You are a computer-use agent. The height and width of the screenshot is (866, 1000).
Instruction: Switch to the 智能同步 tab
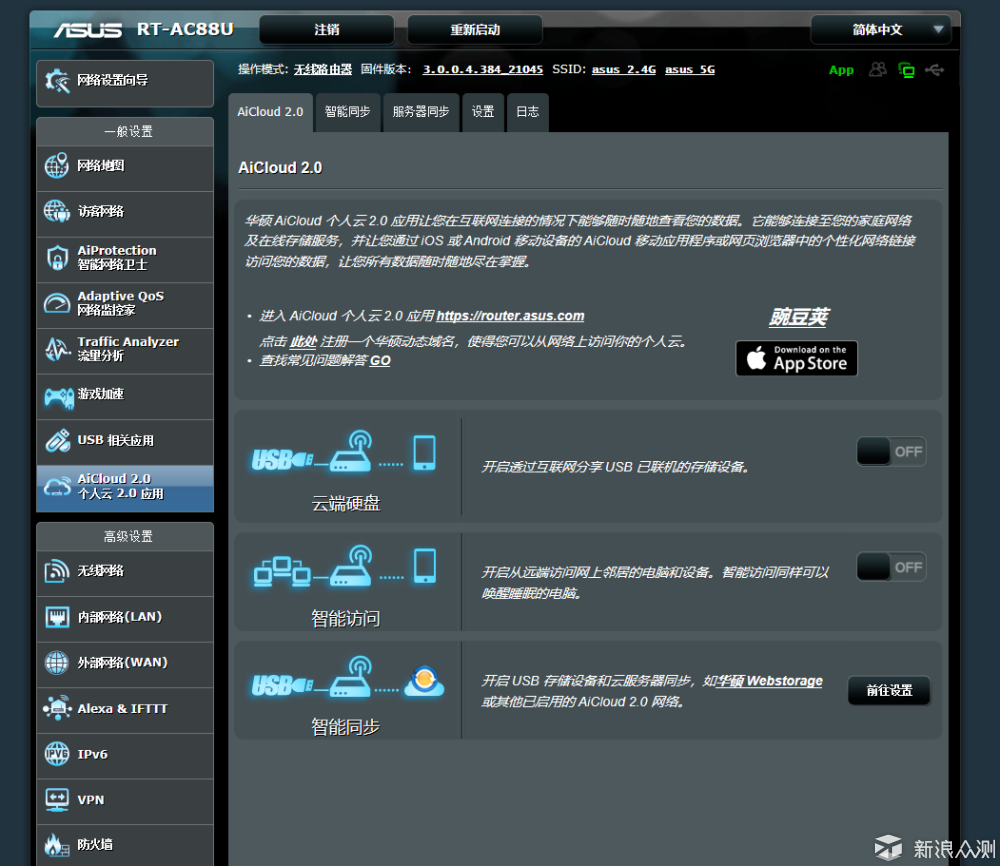pyautogui.click(x=348, y=112)
